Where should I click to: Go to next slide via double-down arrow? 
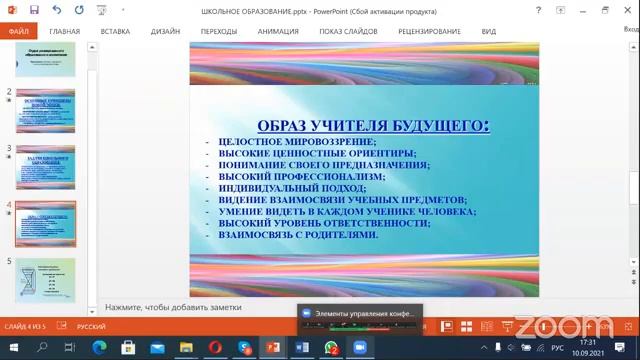633,282
